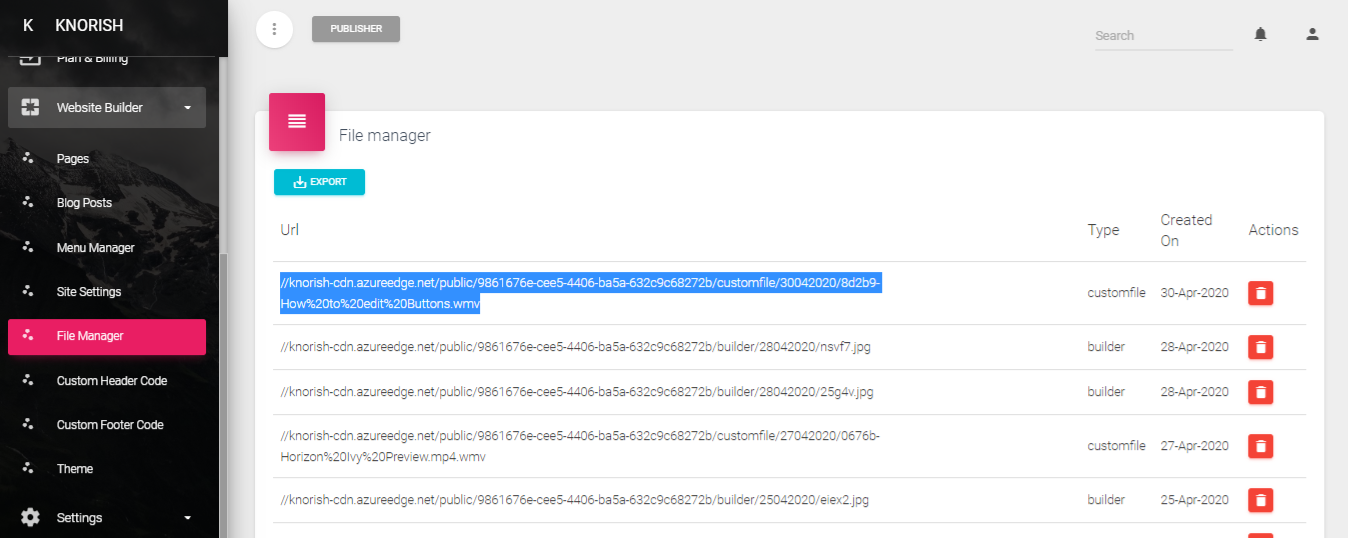
Task: Click the 25g4v.jpg URL text
Action: coord(577,392)
